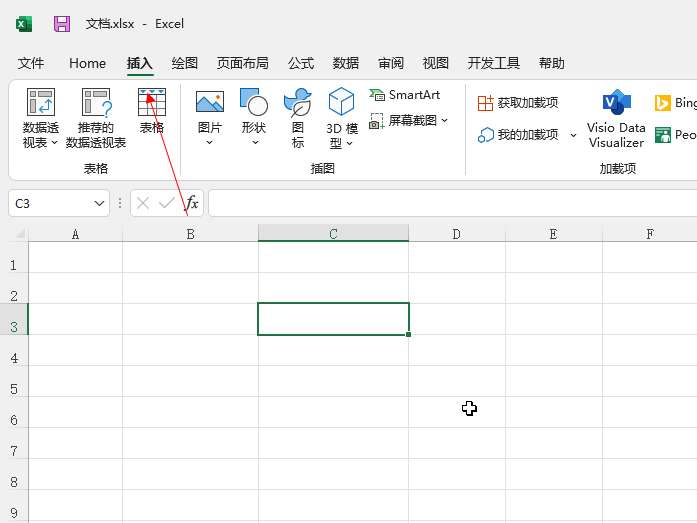Image resolution: width=697 pixels, height=523 pixels.
Task: Select column D header
Action: pos(457,234)
